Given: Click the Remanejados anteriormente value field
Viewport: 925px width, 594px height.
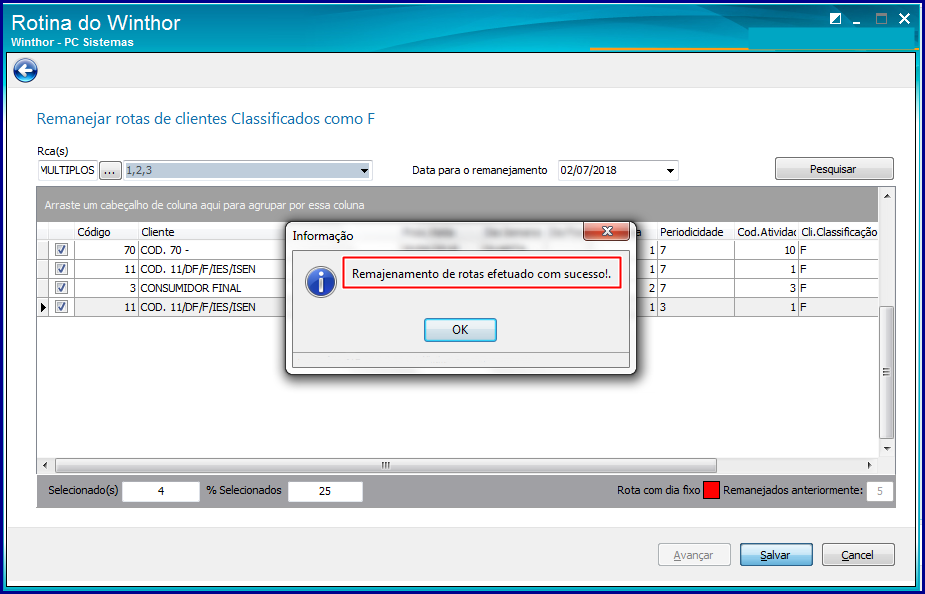Looking at the screenshot, I should (x=880, y=491).
